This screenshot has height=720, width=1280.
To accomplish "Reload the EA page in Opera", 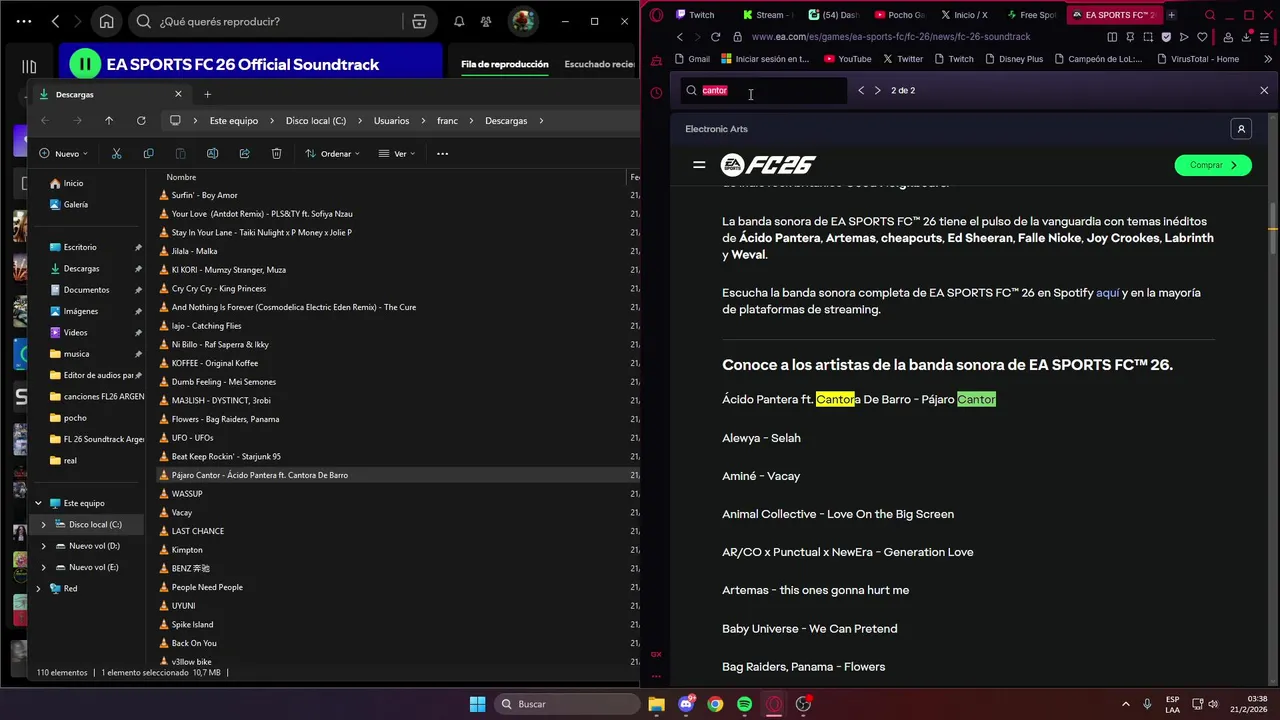I will [x=715, y=37].
